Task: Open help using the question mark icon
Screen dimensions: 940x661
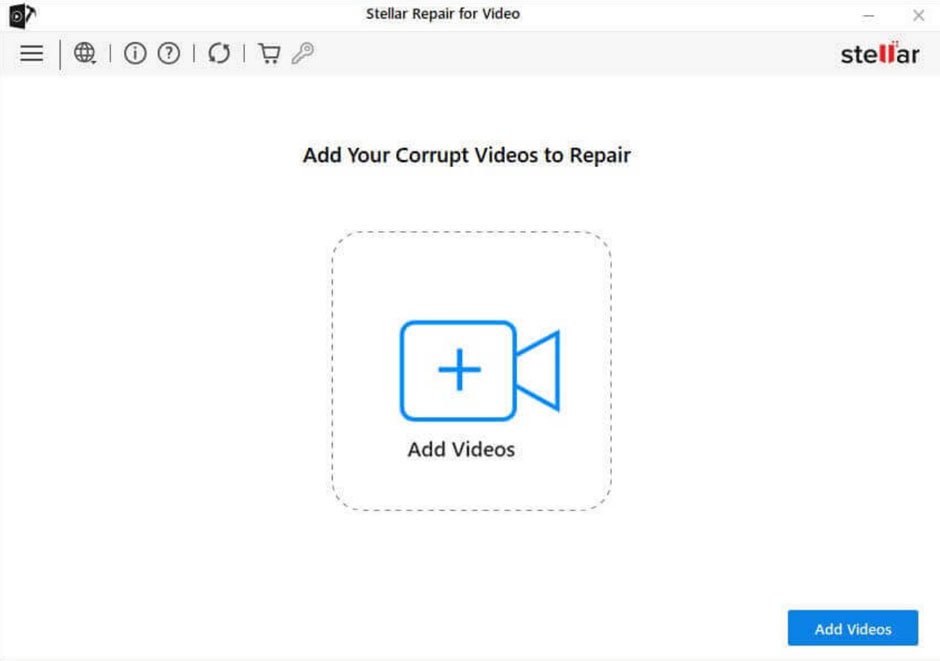Action: [x=168, y=54]
